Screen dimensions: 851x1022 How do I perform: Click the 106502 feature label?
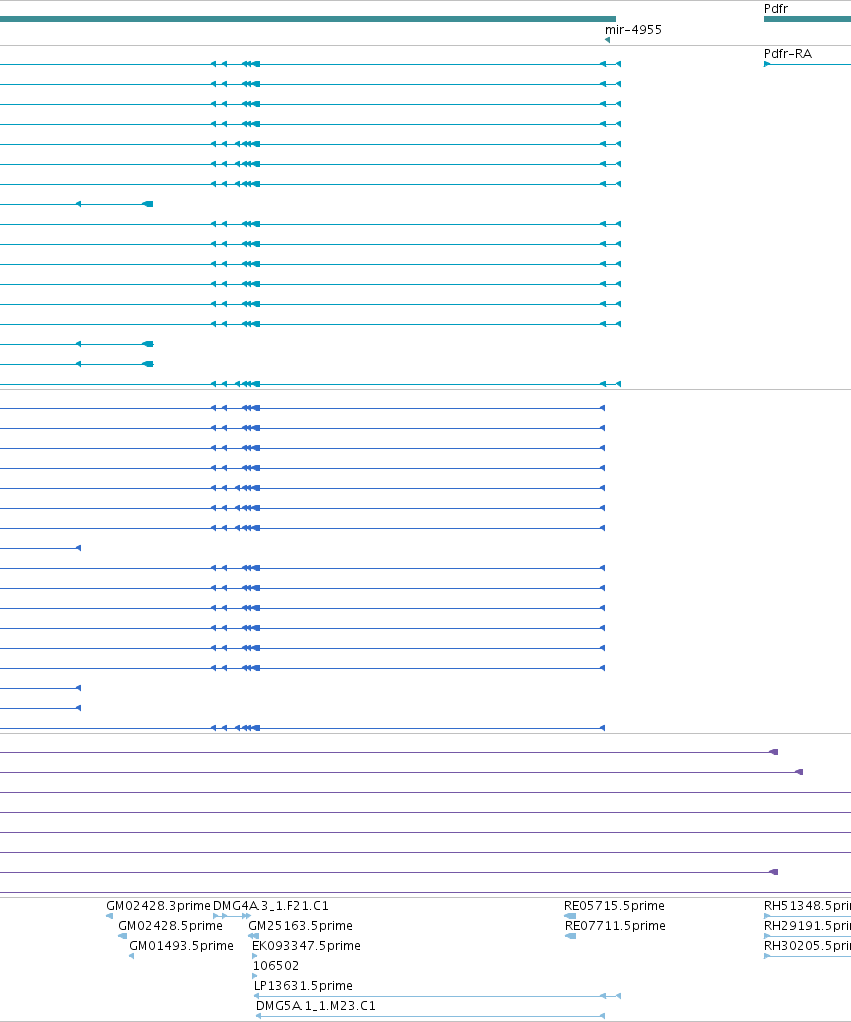(x=276, y=965)
